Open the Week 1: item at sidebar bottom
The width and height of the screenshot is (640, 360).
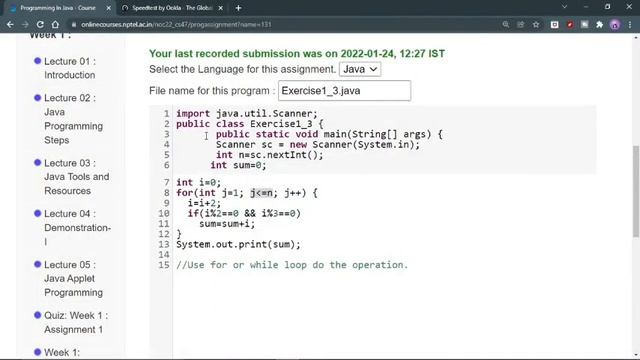pyautogui.click(x=62, y=352)
